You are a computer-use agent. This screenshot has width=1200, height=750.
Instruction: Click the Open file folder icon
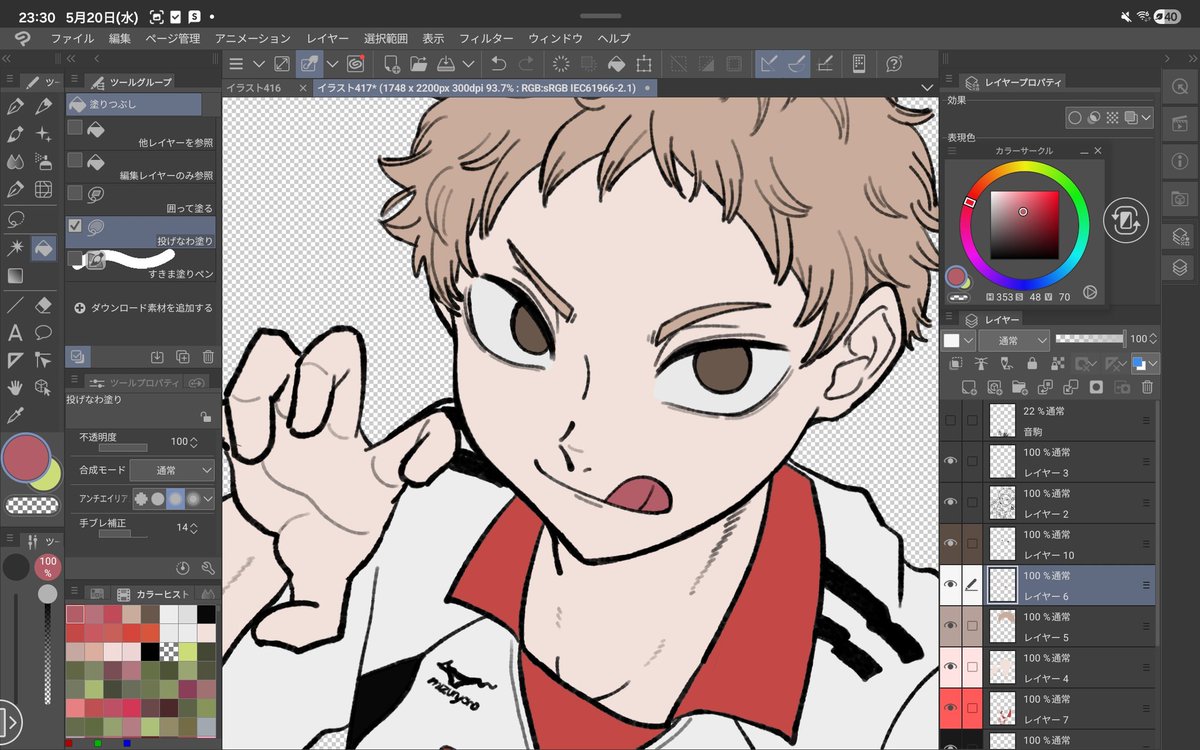[419, 64]
